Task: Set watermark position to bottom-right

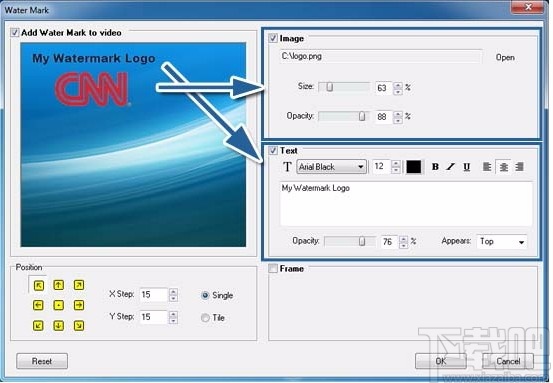Action: (x=79, y=326)
